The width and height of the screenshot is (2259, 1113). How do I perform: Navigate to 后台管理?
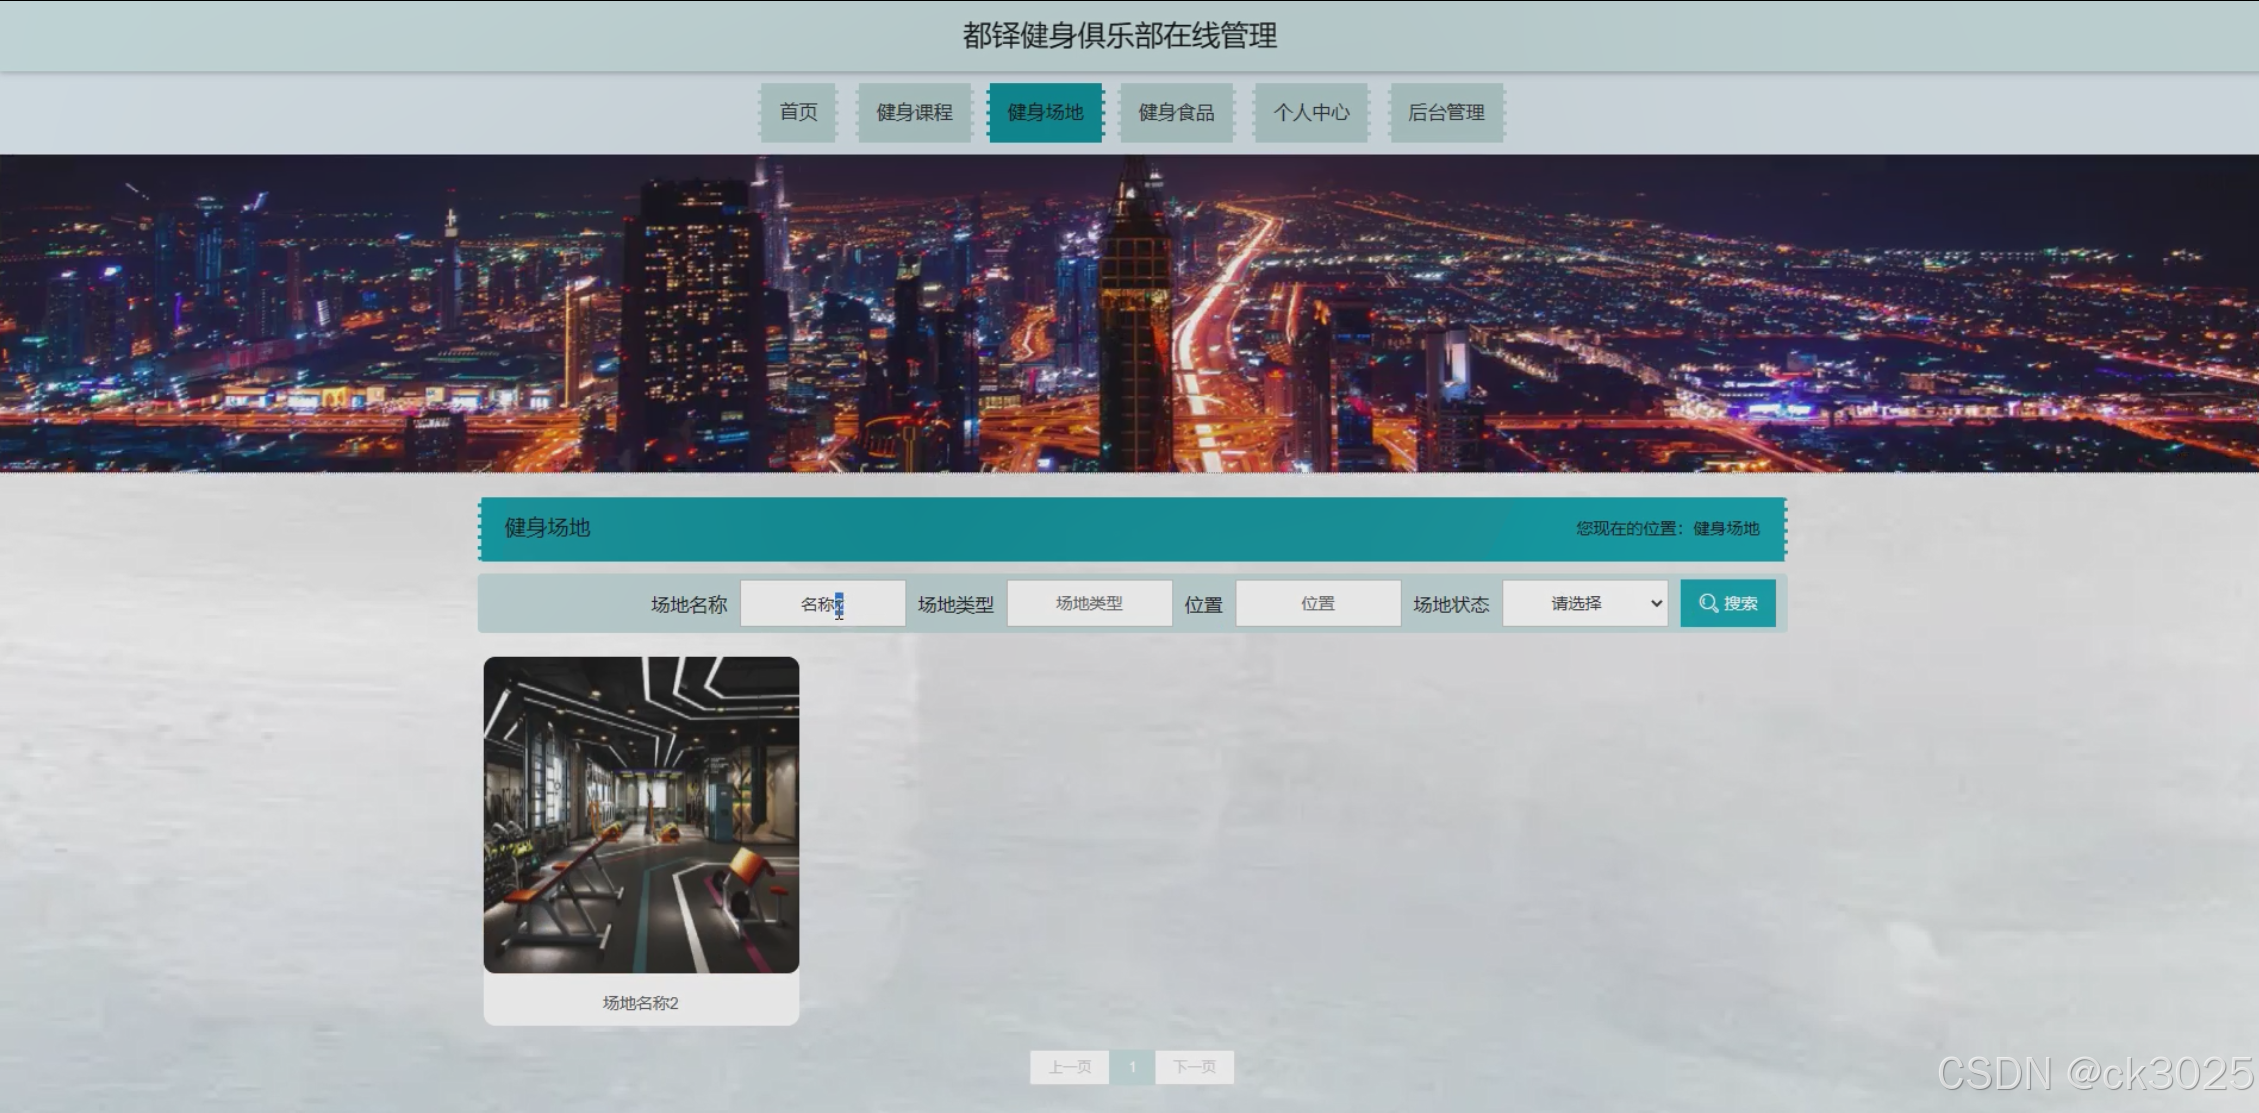(1446, 112)
